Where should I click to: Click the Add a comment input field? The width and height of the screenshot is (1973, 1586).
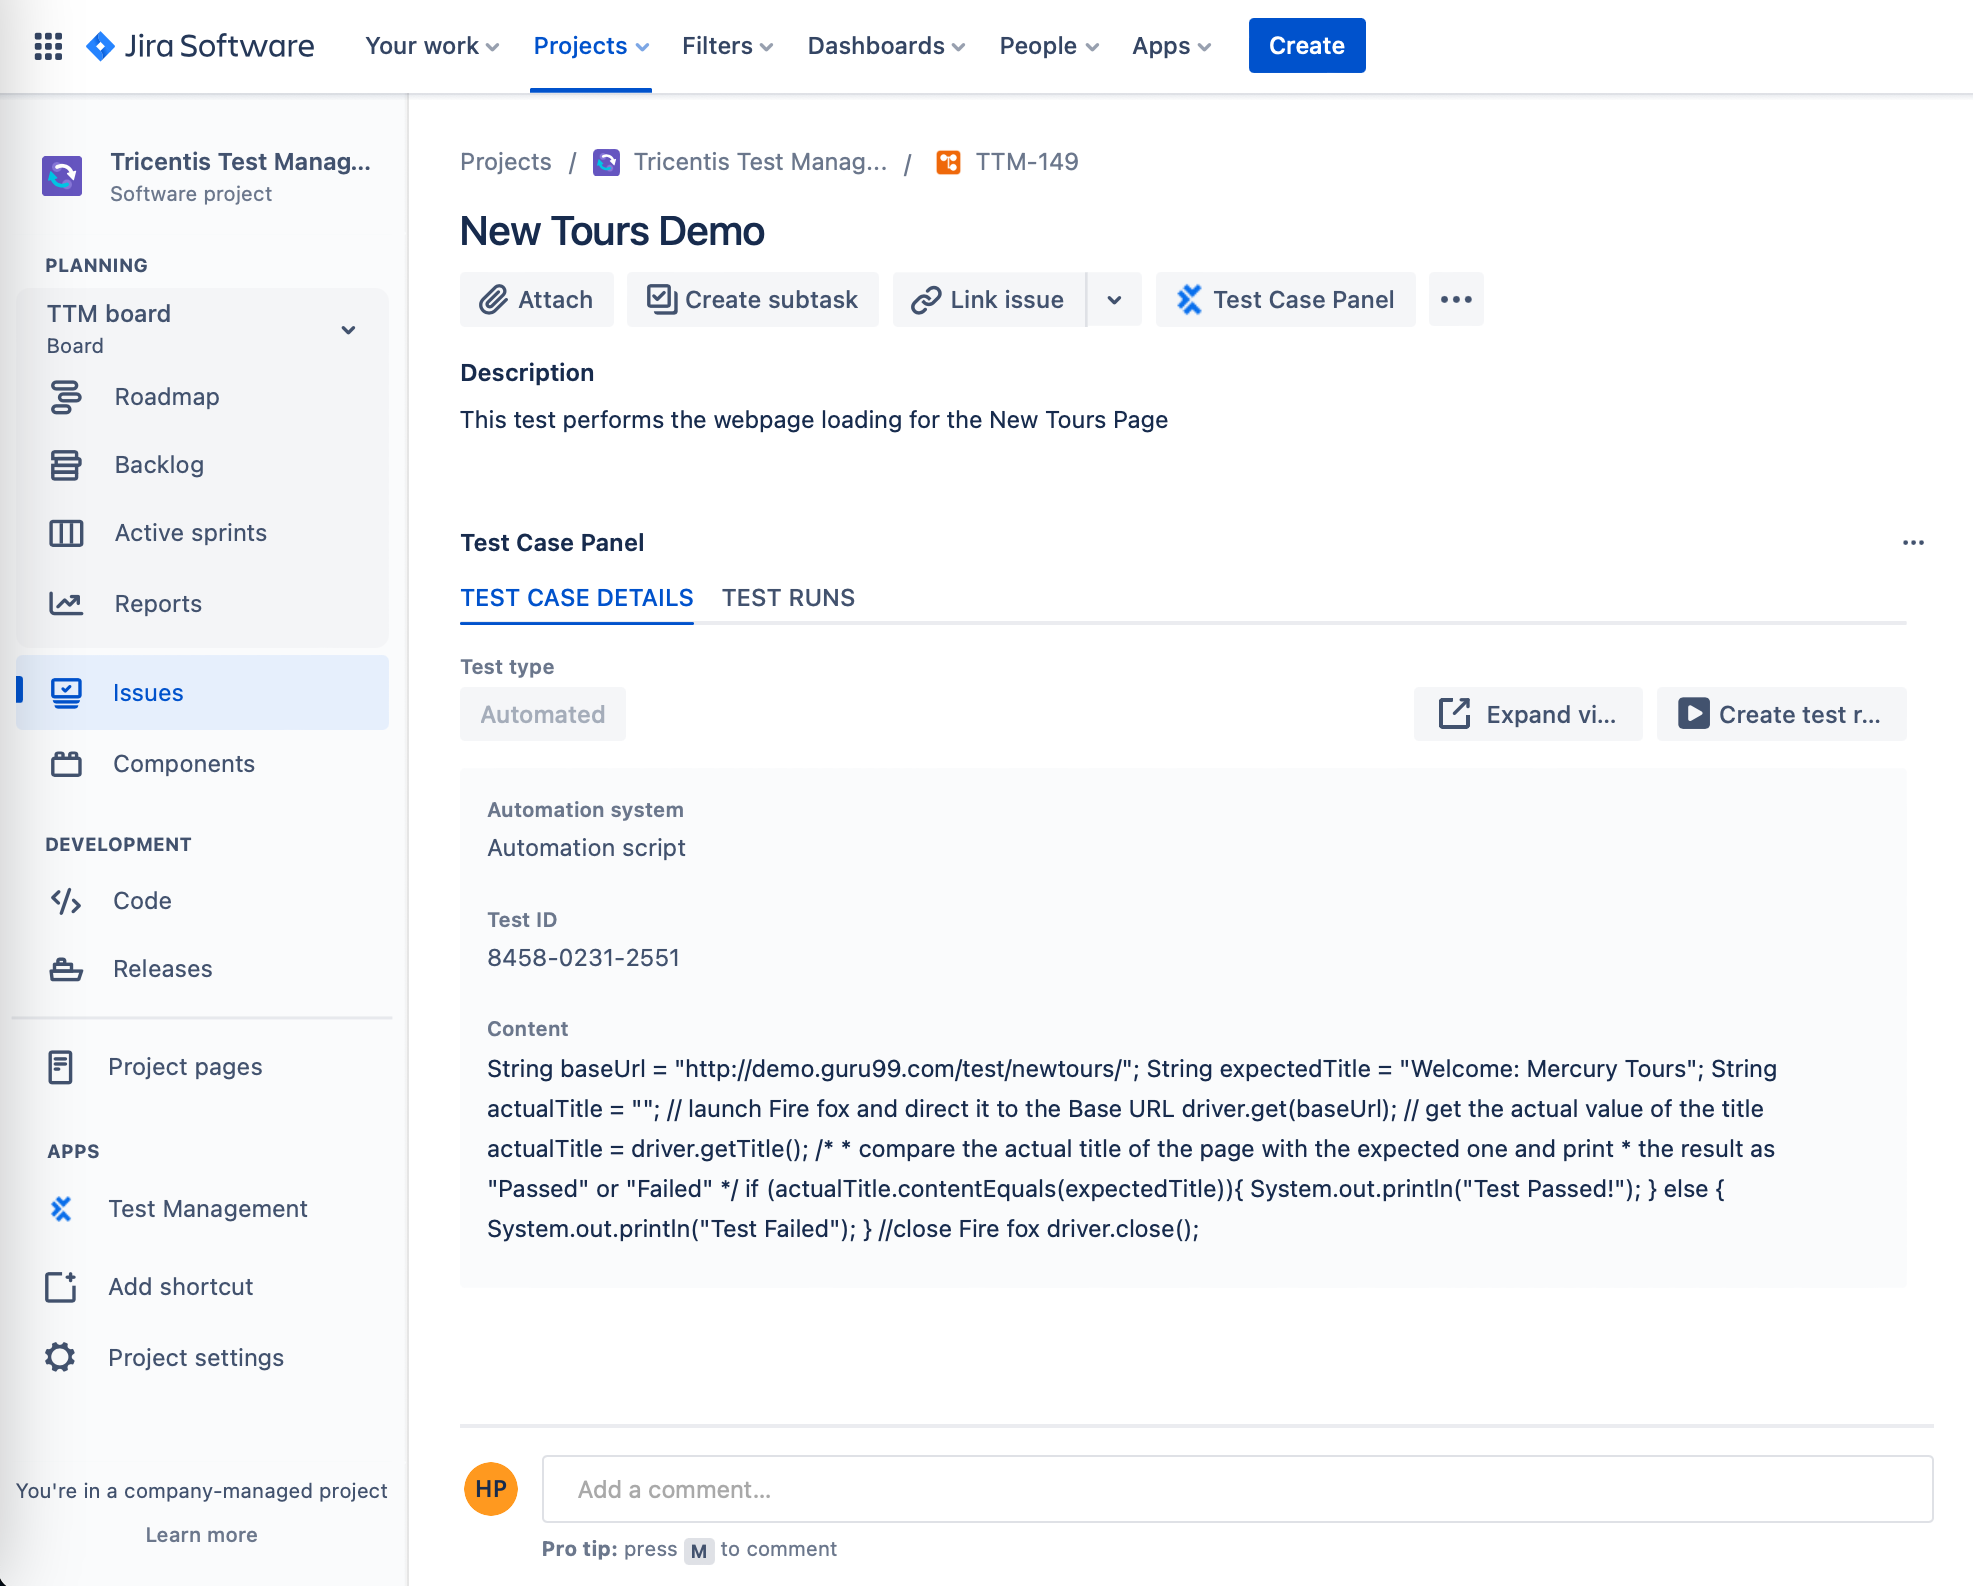pos(1237,1489)
